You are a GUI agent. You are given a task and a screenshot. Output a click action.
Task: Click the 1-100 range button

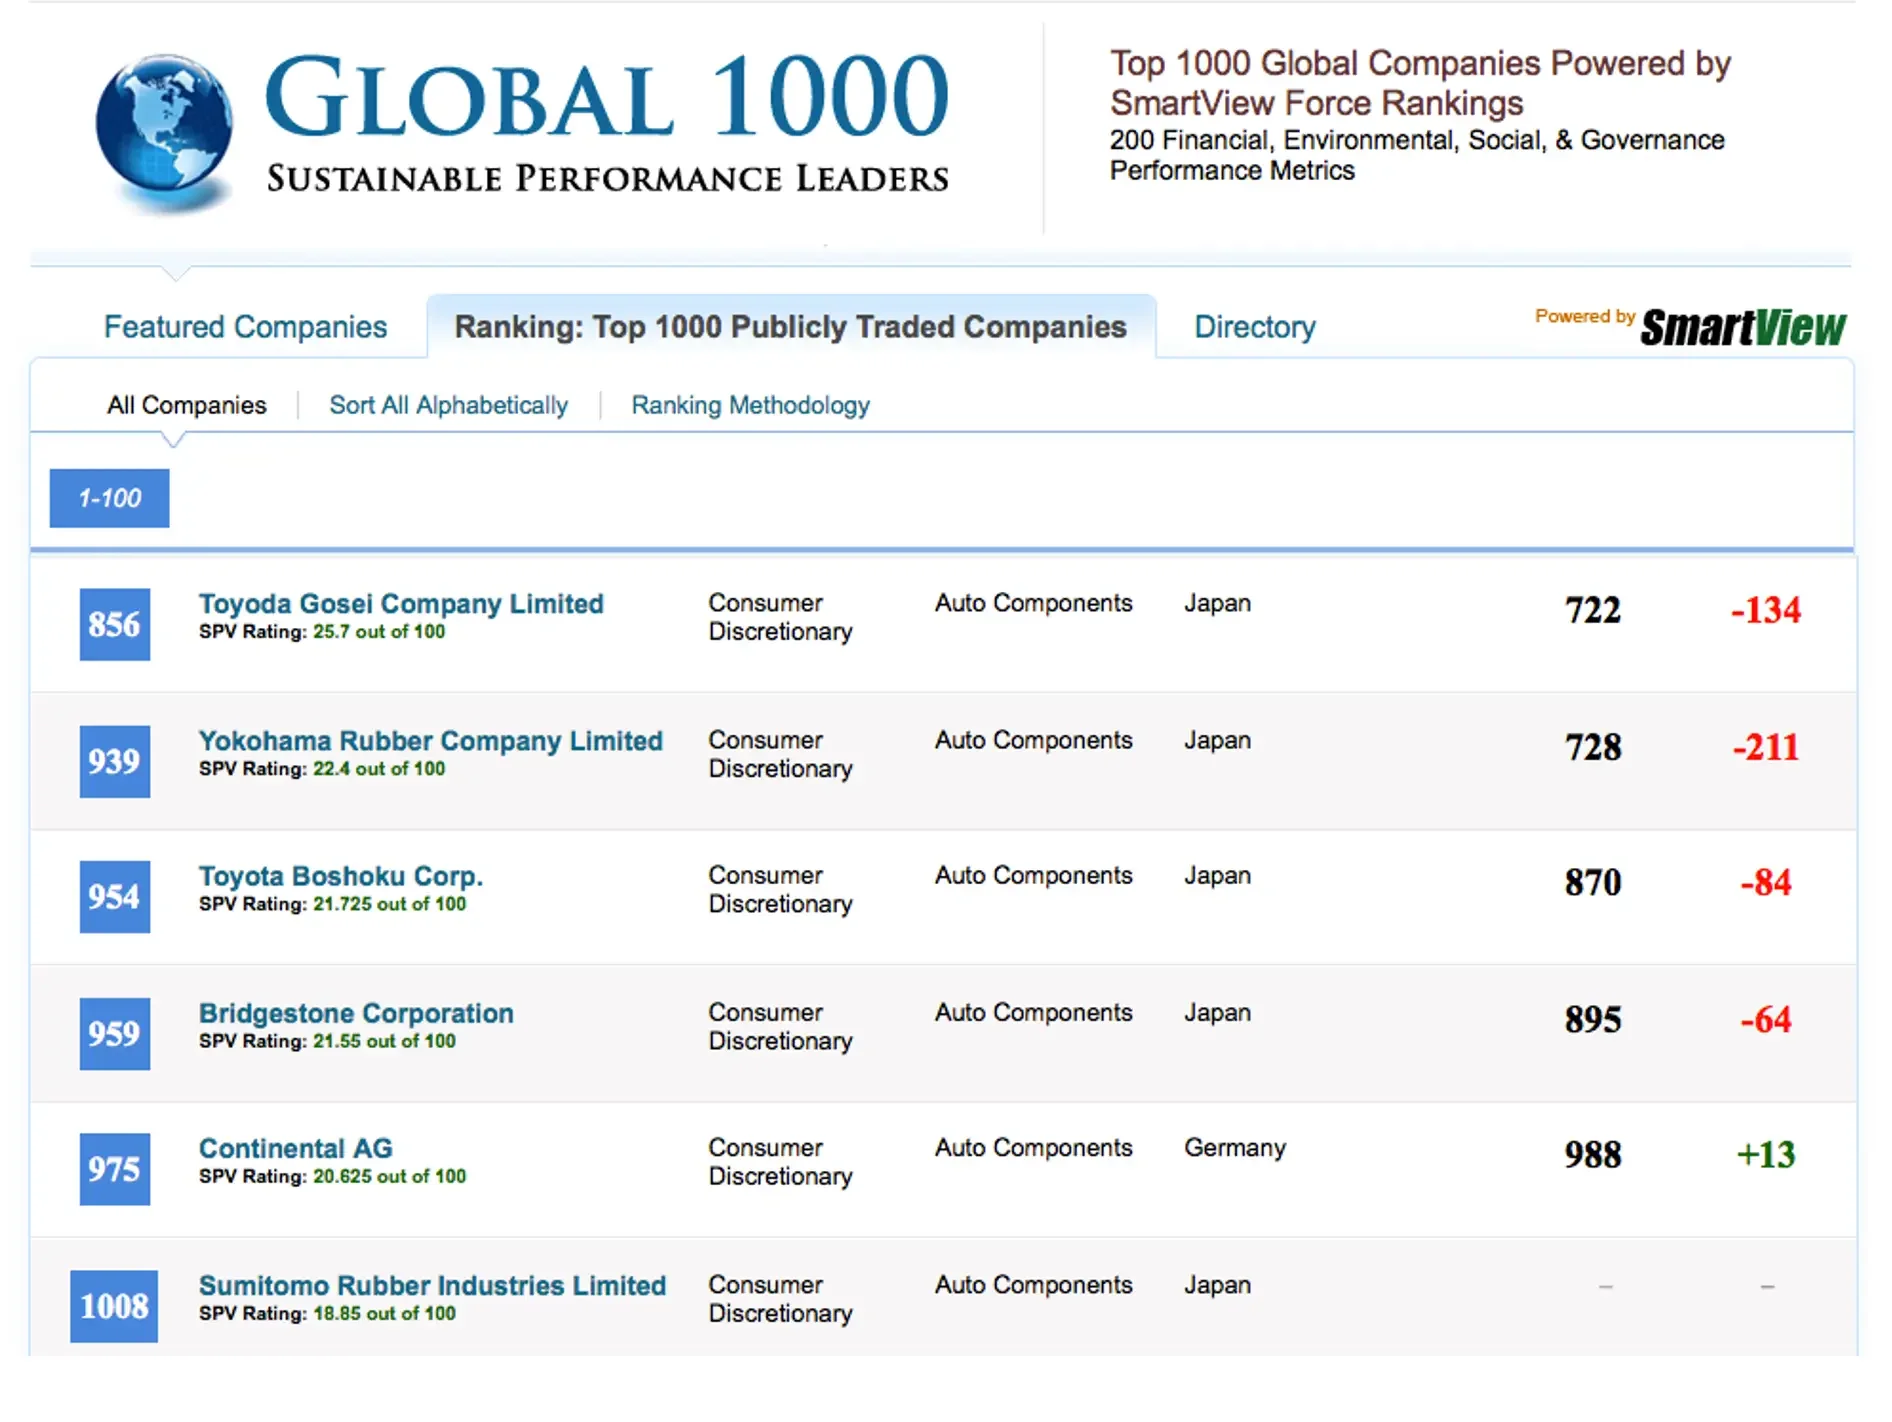click(x=109, y=498)
